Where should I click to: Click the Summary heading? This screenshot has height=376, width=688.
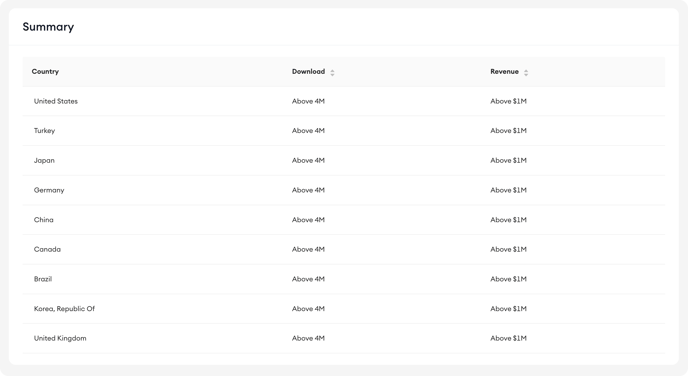48,27
